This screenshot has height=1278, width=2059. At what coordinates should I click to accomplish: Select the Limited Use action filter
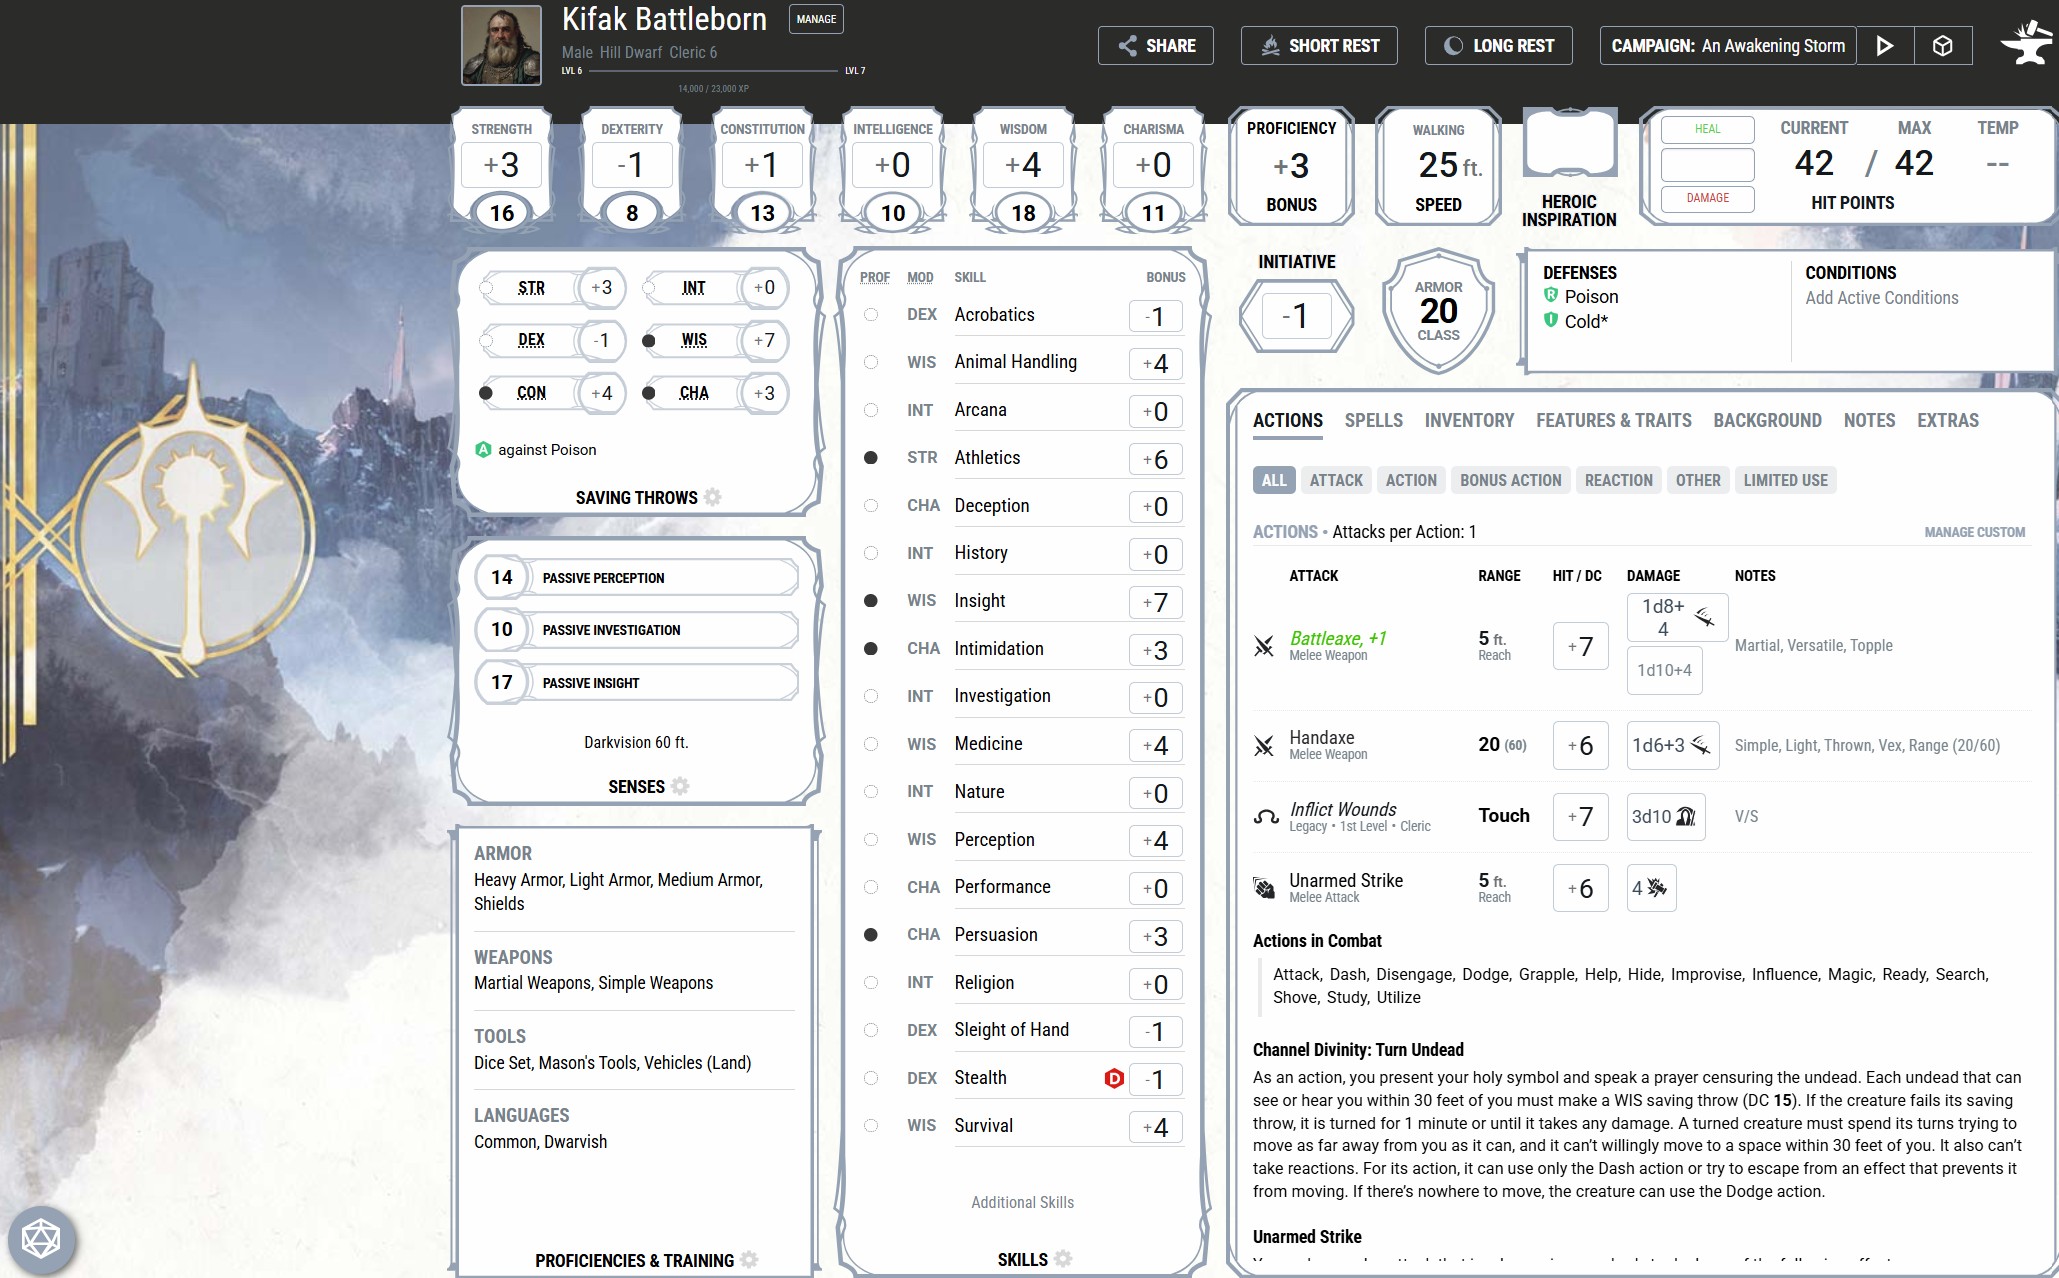[1785, 480]
